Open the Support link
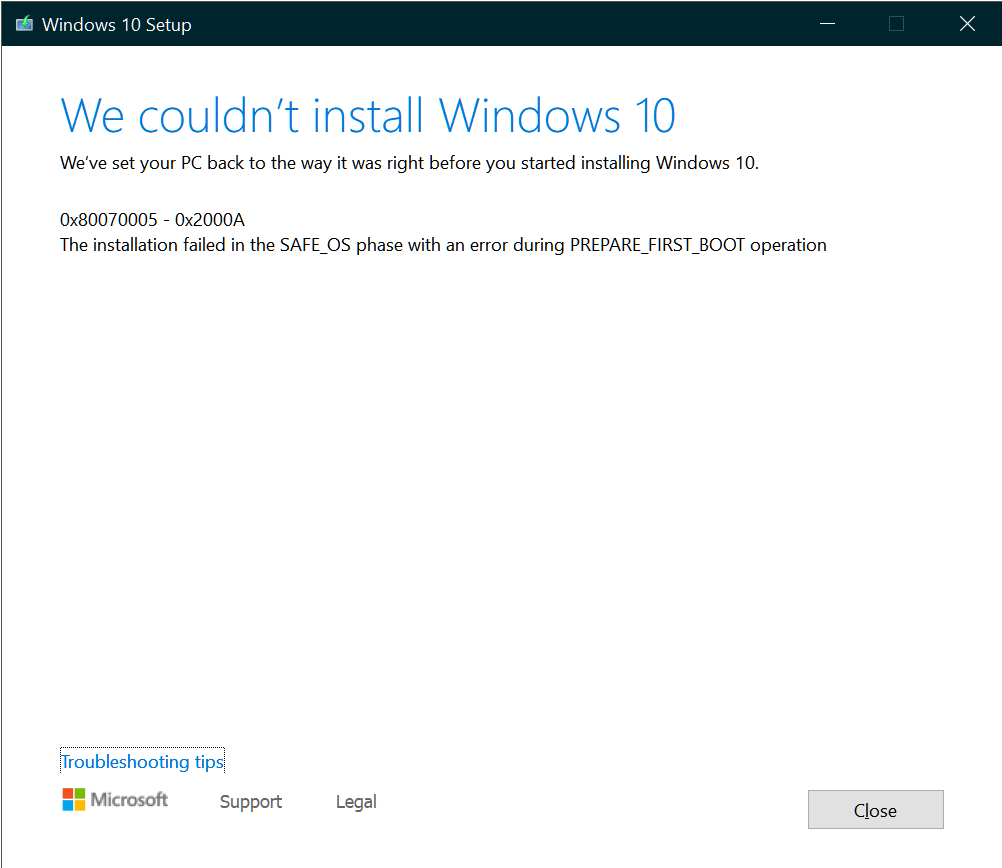1002x868 pixels. [x=250, y=802]
